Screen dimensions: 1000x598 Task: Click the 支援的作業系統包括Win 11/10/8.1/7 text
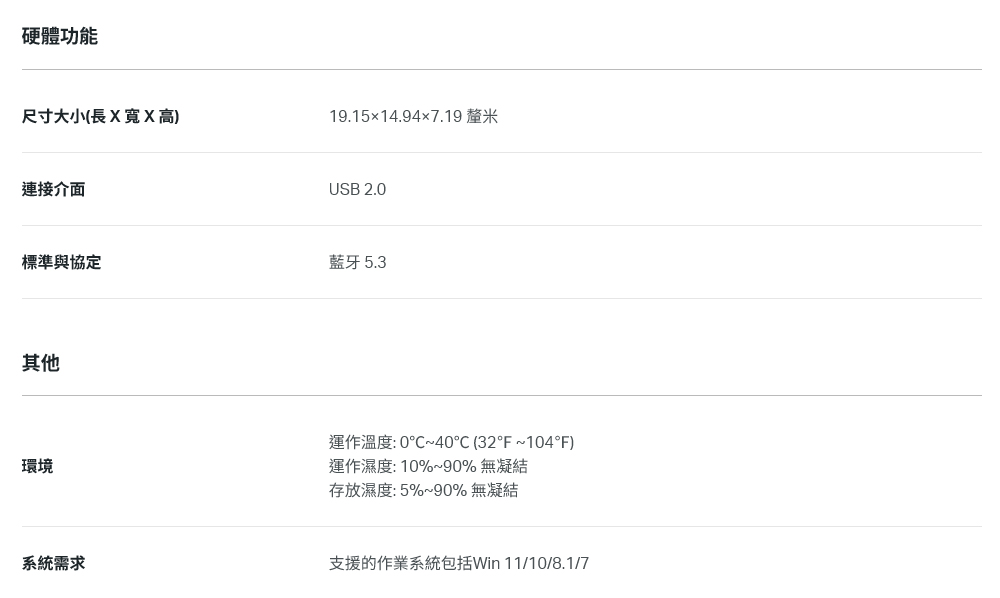(459, 564)
